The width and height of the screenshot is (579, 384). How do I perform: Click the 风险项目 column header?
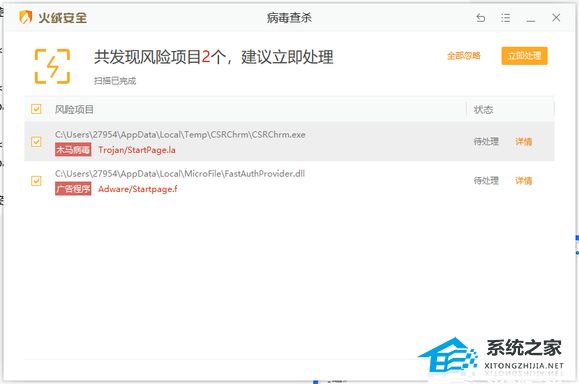coord(74,109)
